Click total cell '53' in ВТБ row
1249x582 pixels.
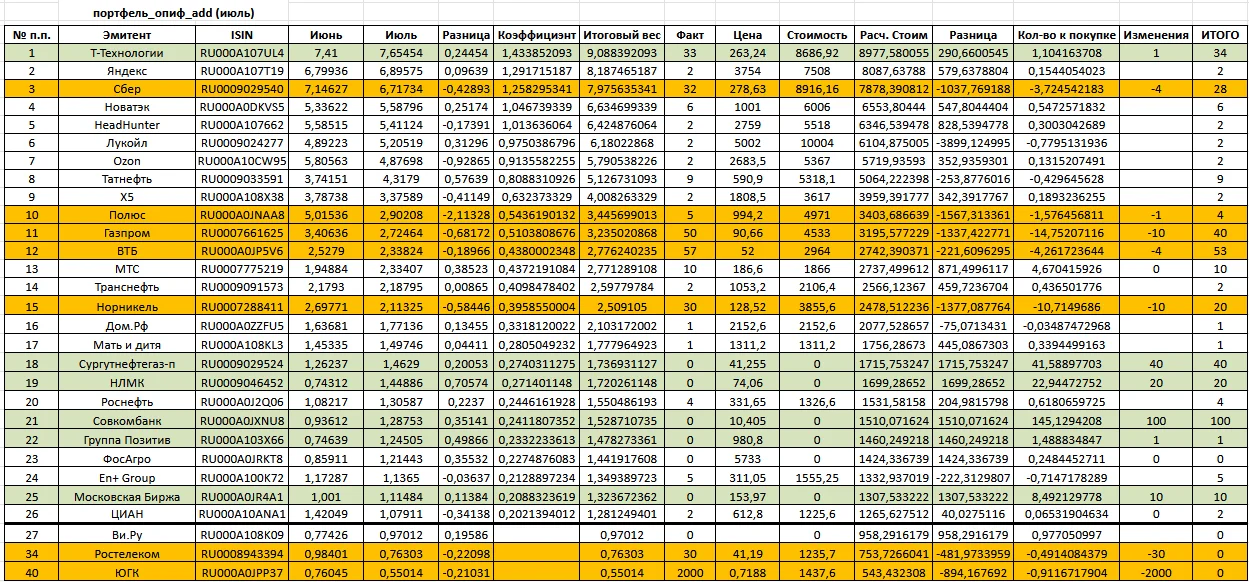[x=1220, y=251]
